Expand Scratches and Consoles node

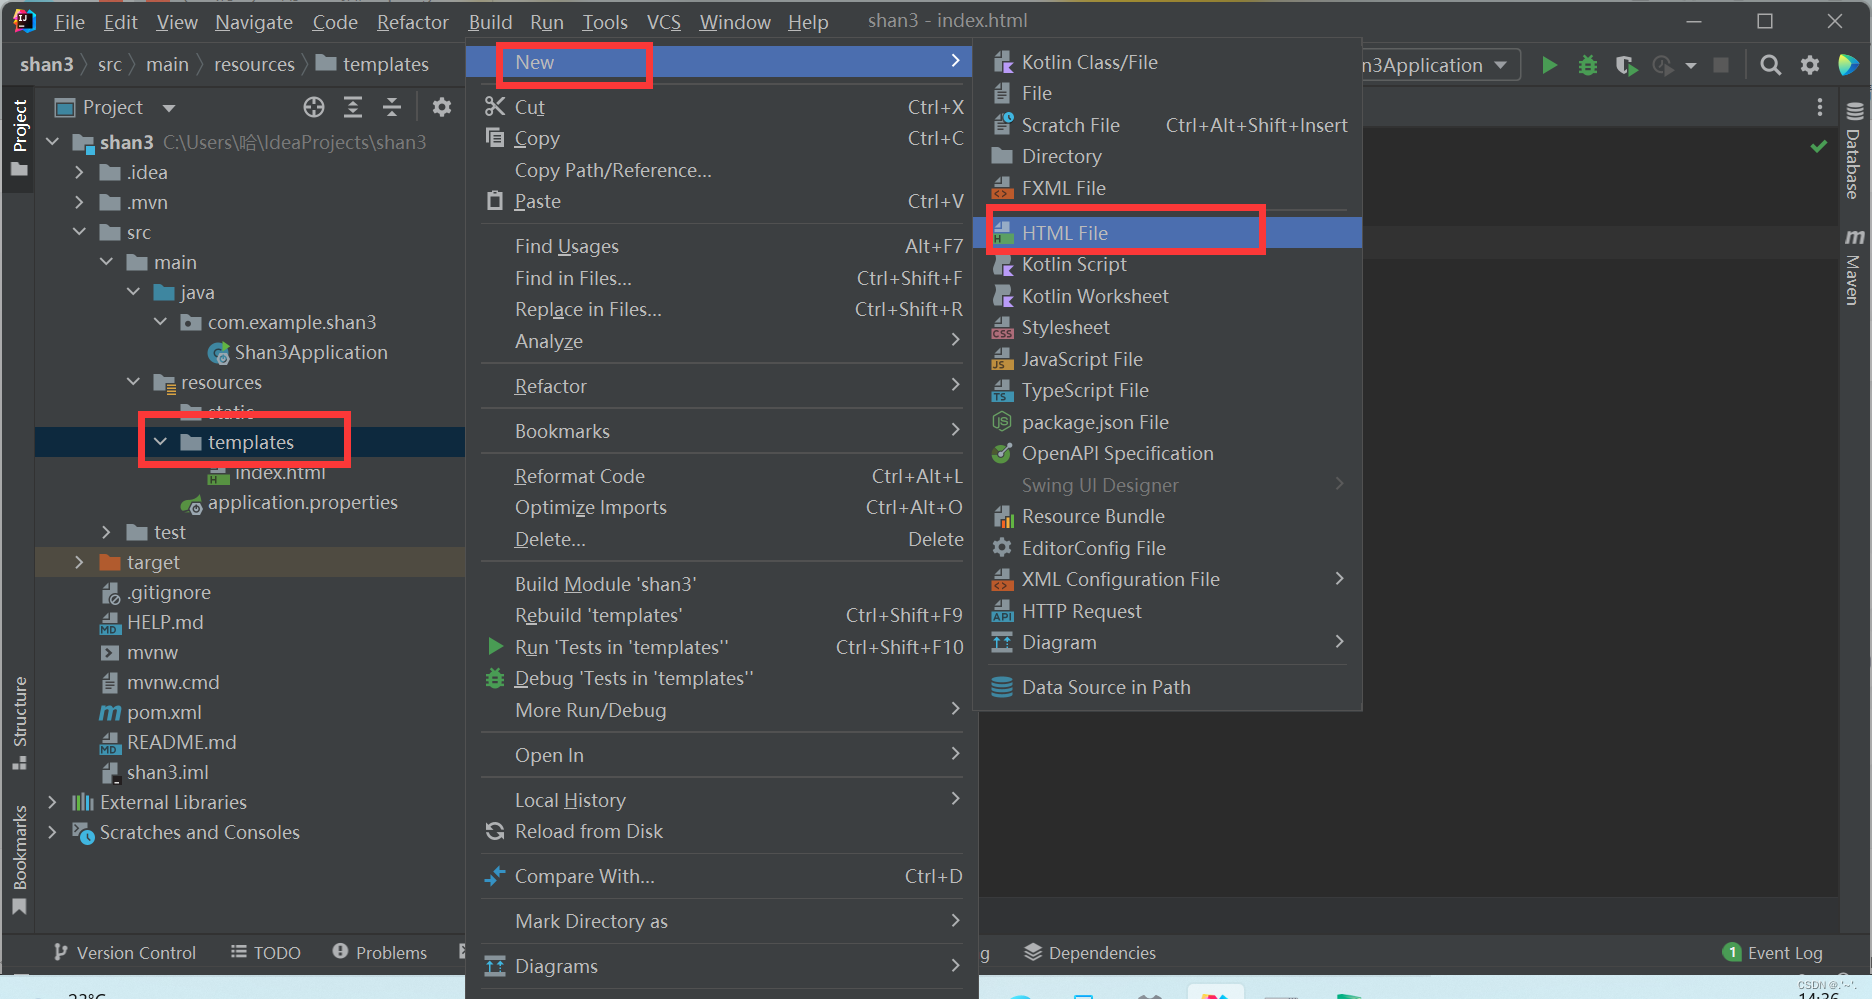(x=53, y=832)
